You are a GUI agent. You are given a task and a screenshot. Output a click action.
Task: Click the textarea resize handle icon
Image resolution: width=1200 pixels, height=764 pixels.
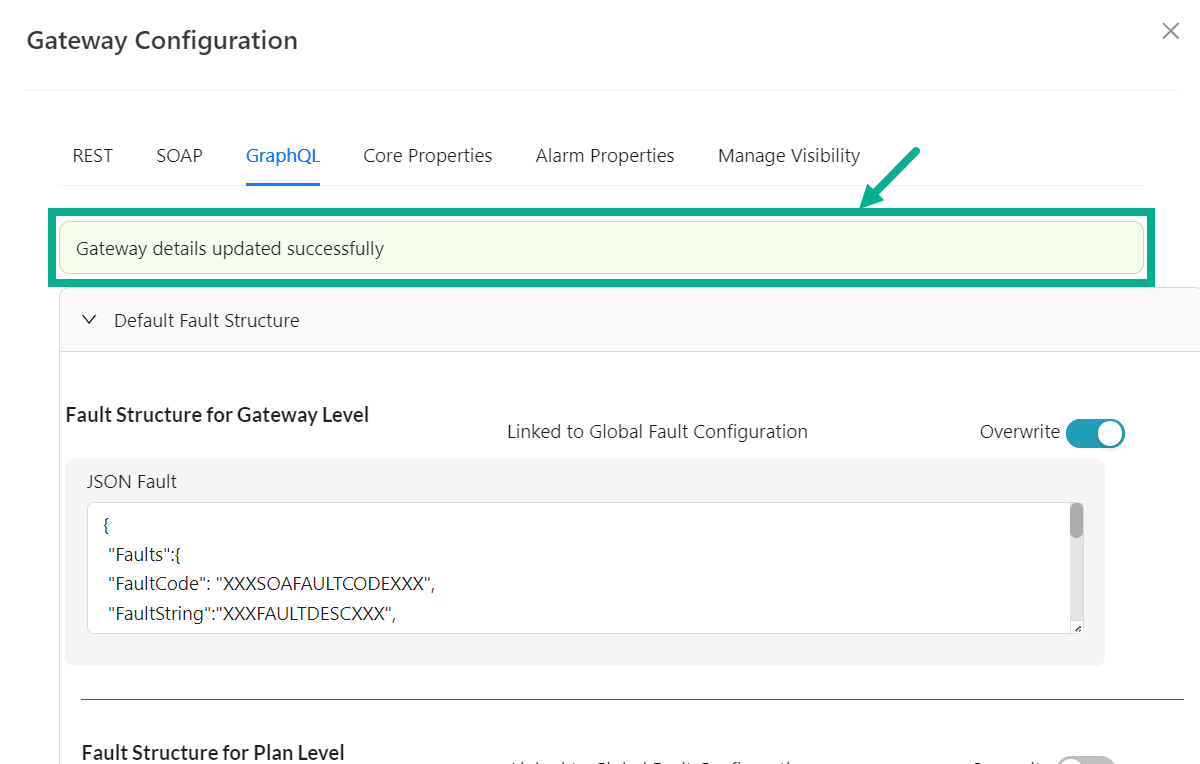[x=1076, y=627]
